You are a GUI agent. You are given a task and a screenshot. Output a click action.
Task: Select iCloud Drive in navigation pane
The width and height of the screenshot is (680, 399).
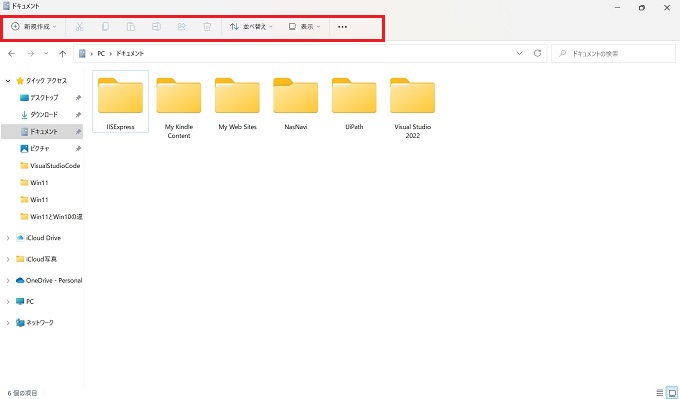click(x=39, y=238)
